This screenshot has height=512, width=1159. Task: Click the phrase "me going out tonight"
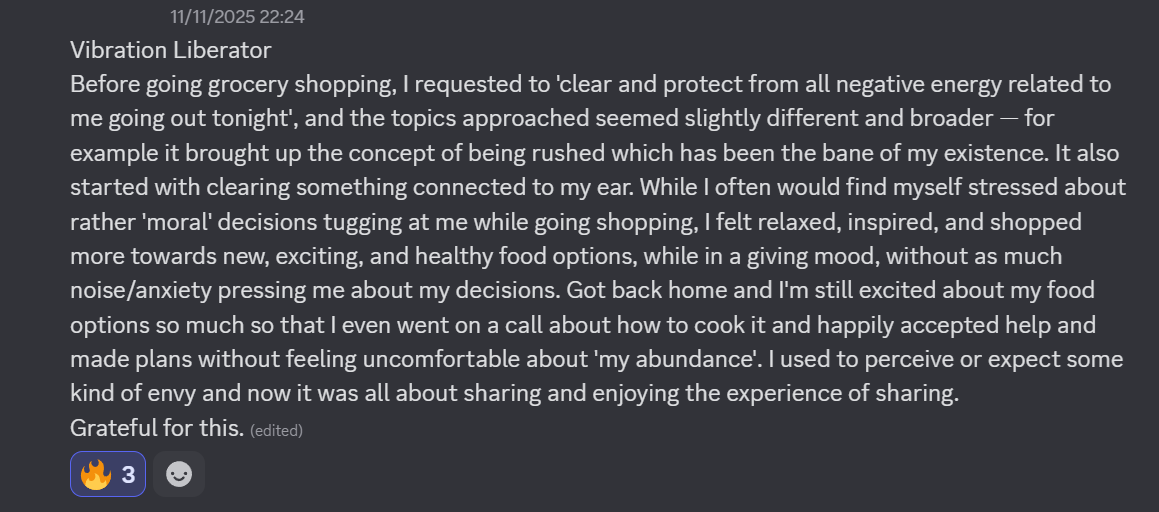pos(172,119)
